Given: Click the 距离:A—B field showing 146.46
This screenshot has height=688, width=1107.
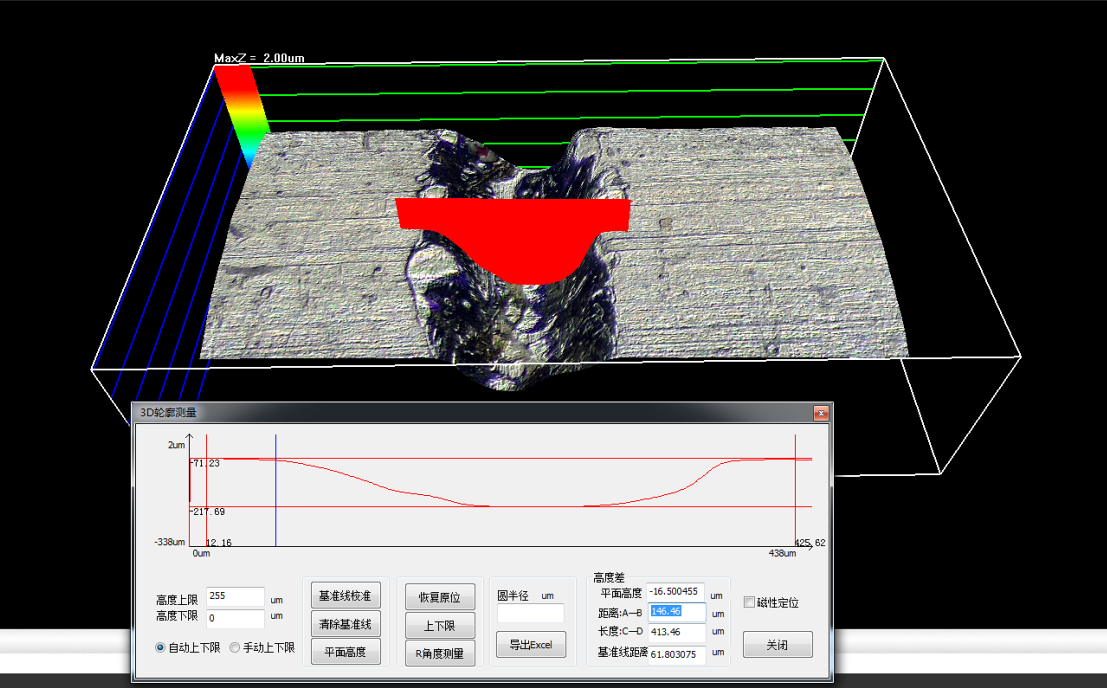Looking at the screenshot, I should tap(677, 612).
